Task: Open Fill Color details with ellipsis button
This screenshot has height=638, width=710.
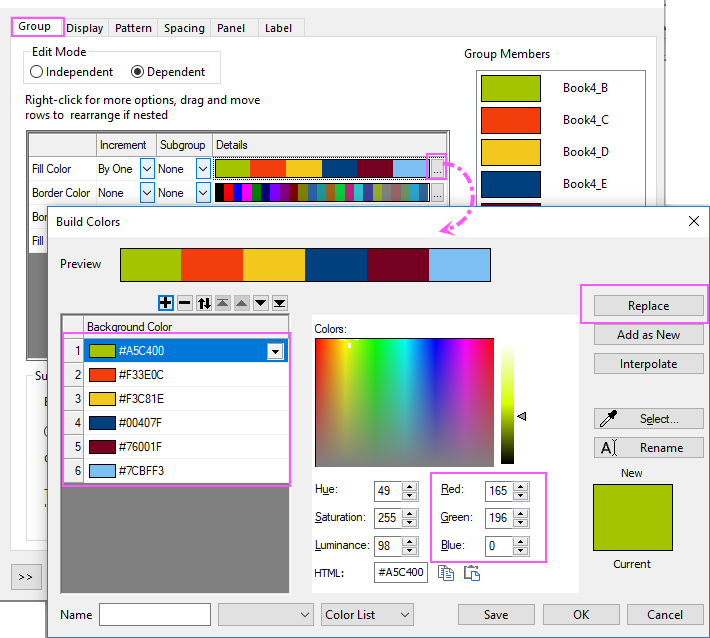Action: pos(437,169)
